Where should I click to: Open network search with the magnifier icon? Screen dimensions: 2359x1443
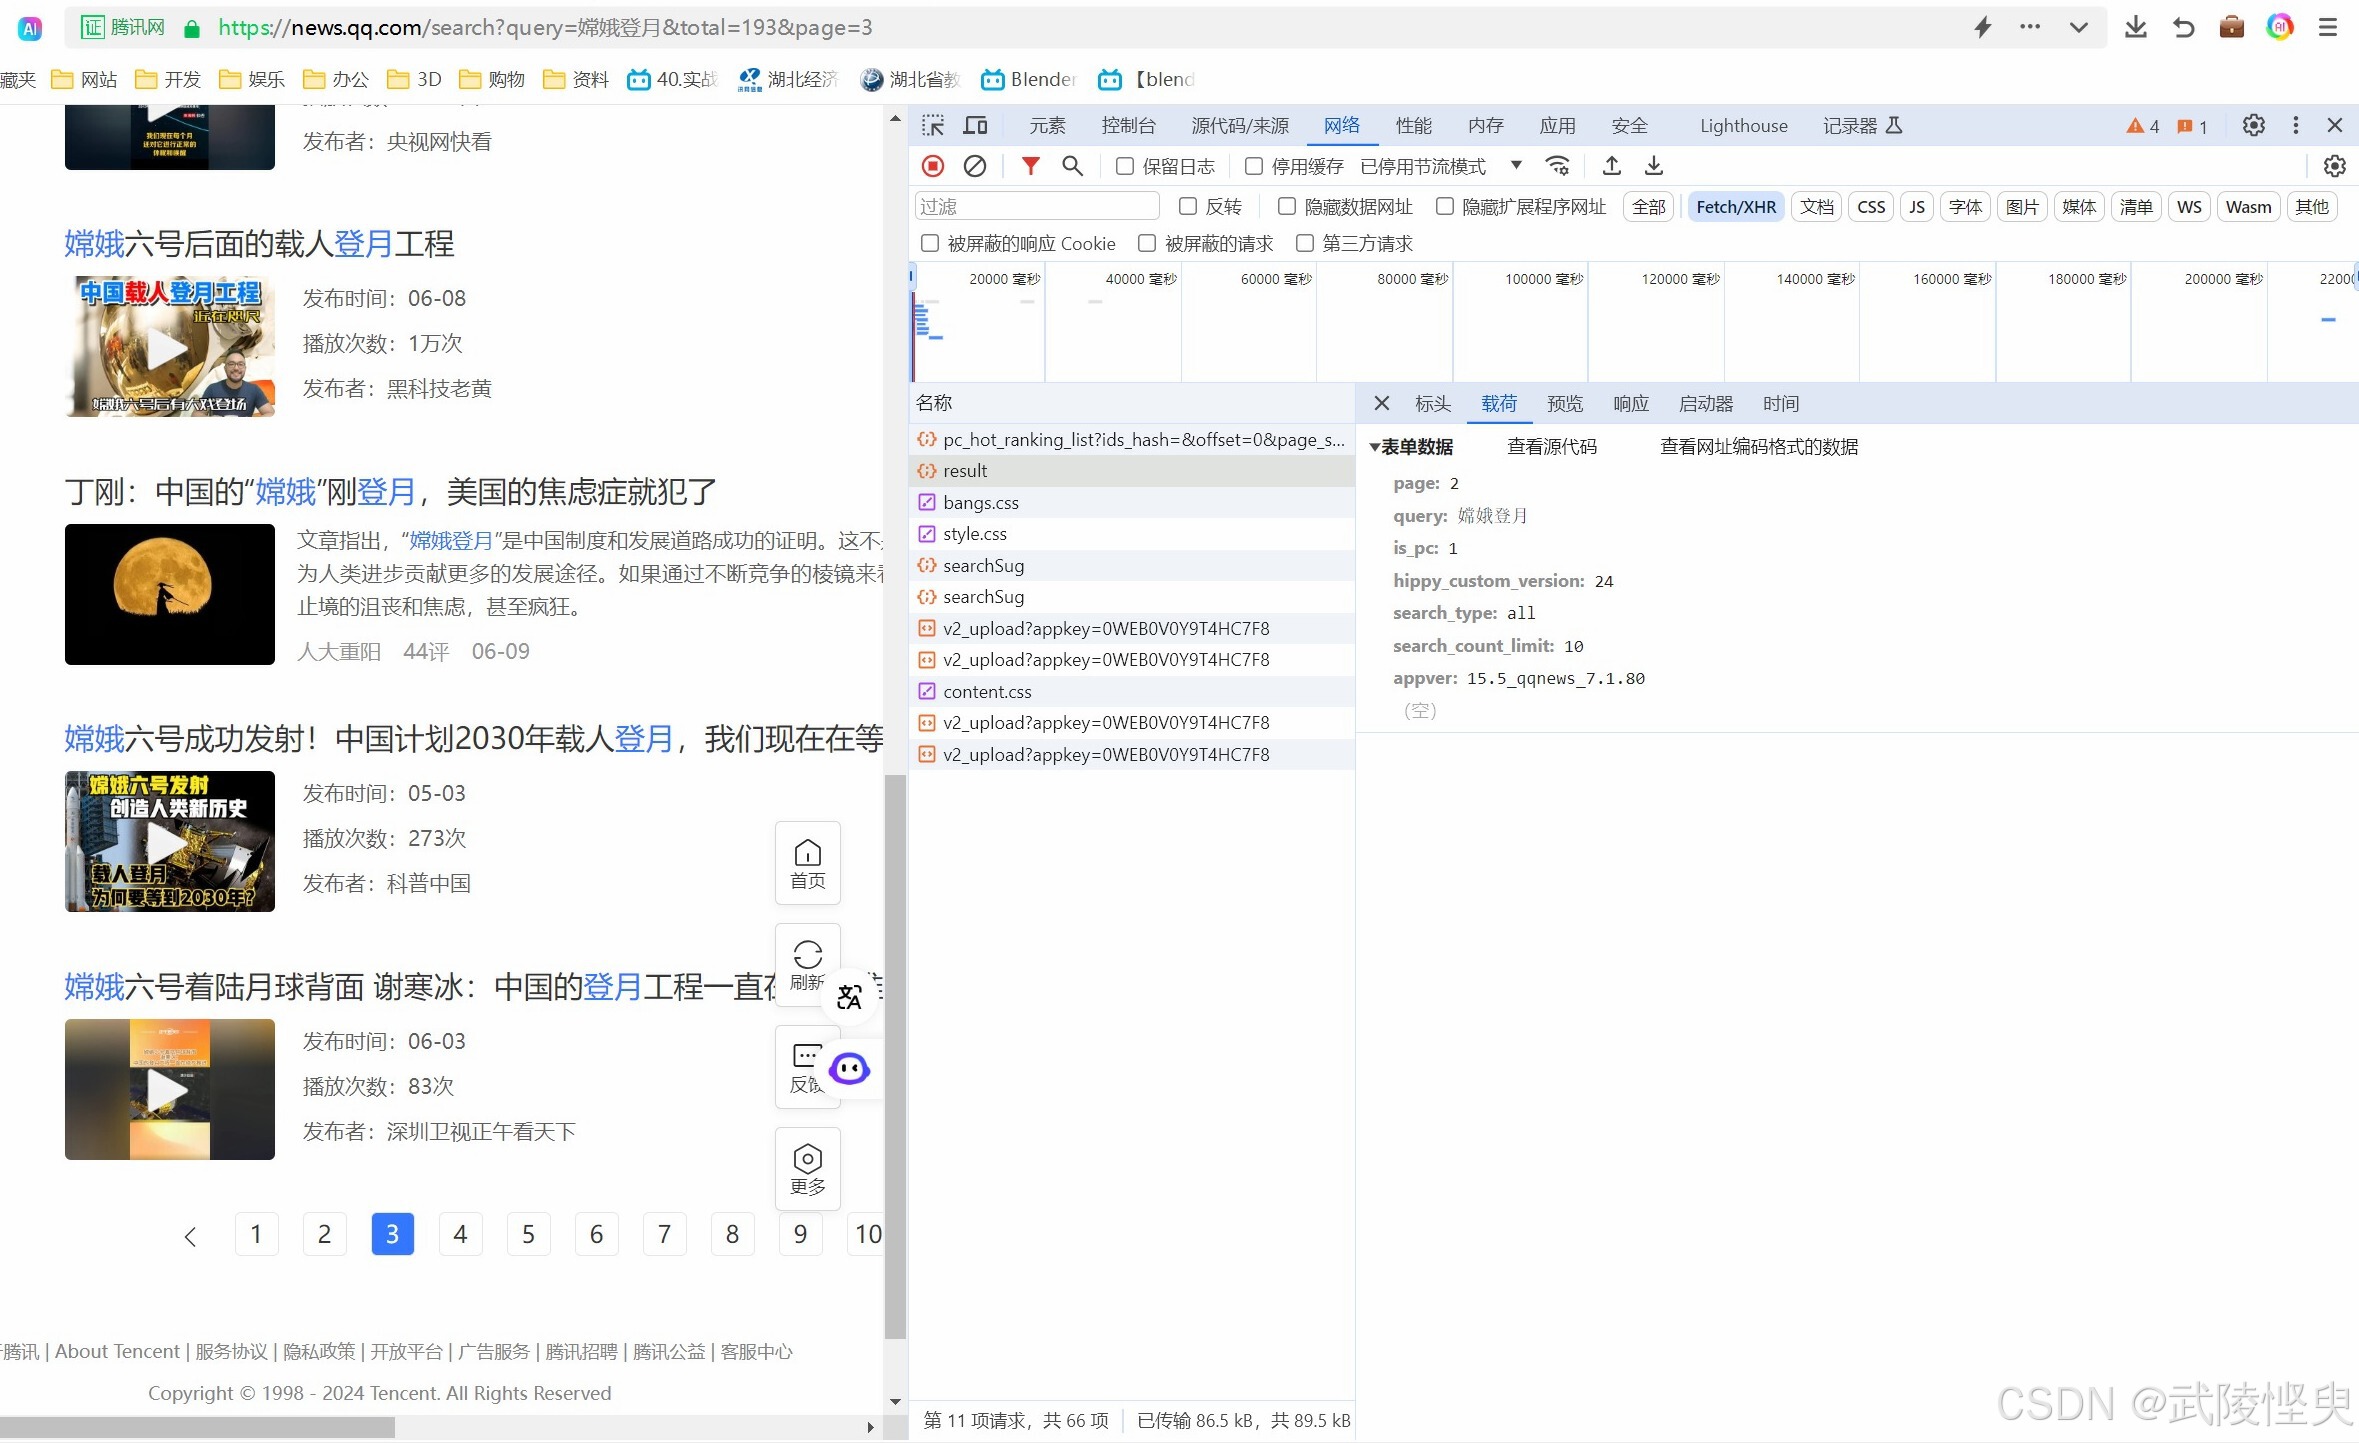(1072, 166)
